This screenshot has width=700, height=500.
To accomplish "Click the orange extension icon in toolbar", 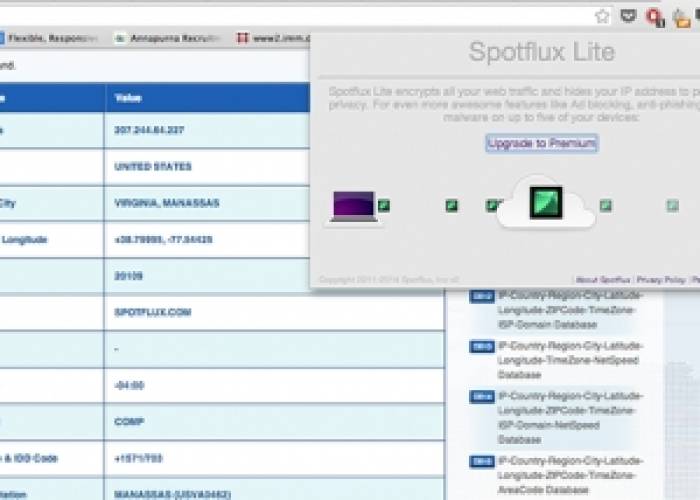I will [681, 19].
